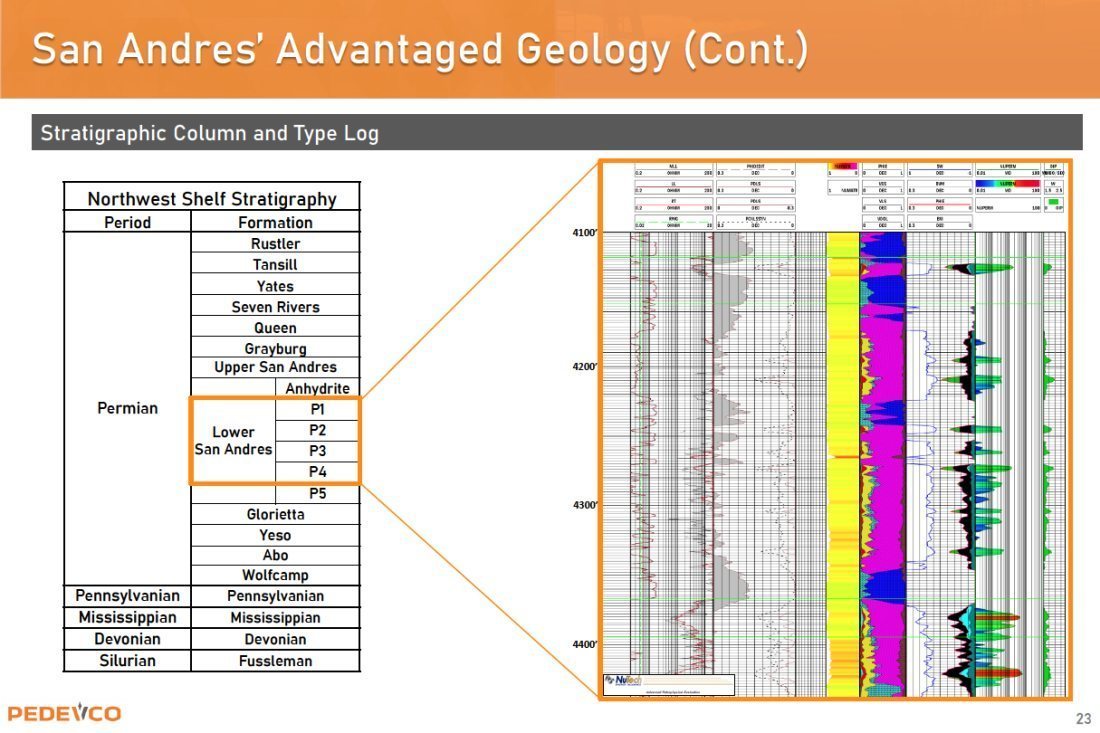This screenshot has height=733, width=1100.
Task: Click the Fussleman formation cell
Action: [x=275, y=660]
